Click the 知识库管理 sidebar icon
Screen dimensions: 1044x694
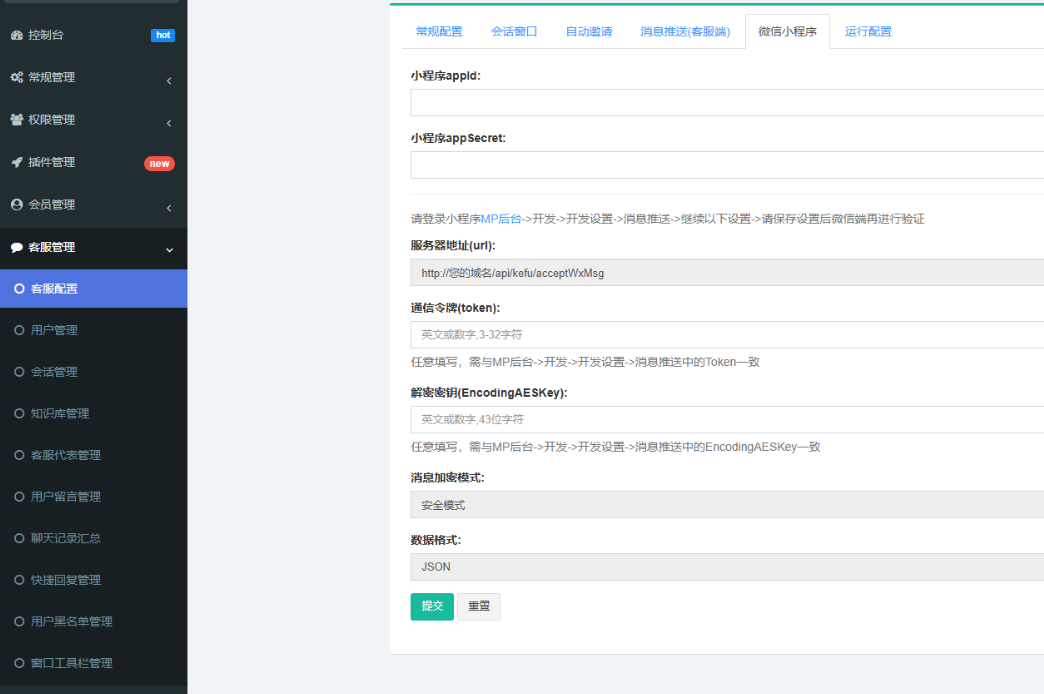(17, 412)
